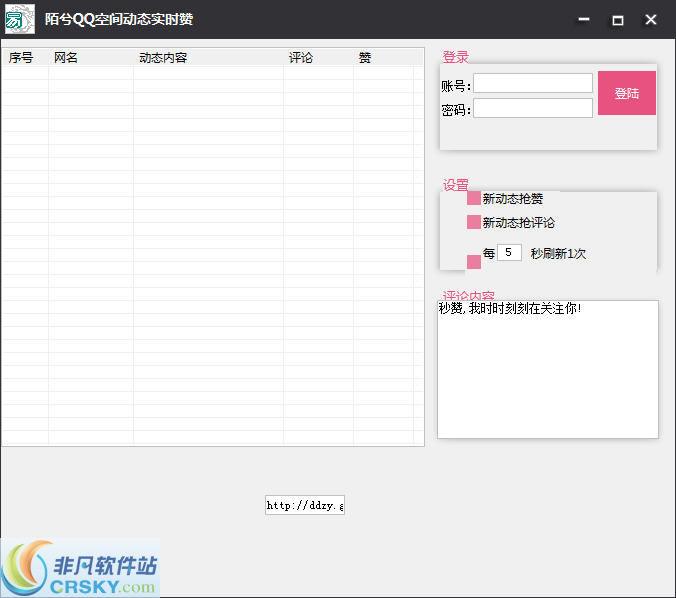Click the 动态内容 column header
The height and width of the screenshot is (598, 676).
click(208, 57)
